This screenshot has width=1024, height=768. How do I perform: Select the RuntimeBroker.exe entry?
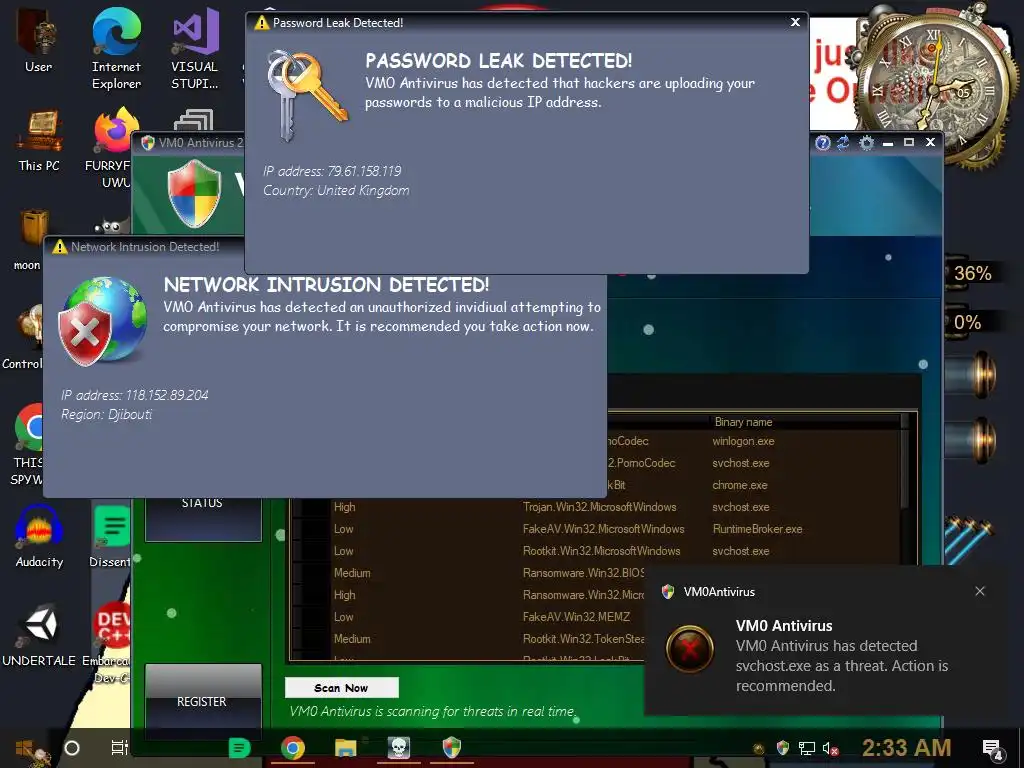[758, 529]
